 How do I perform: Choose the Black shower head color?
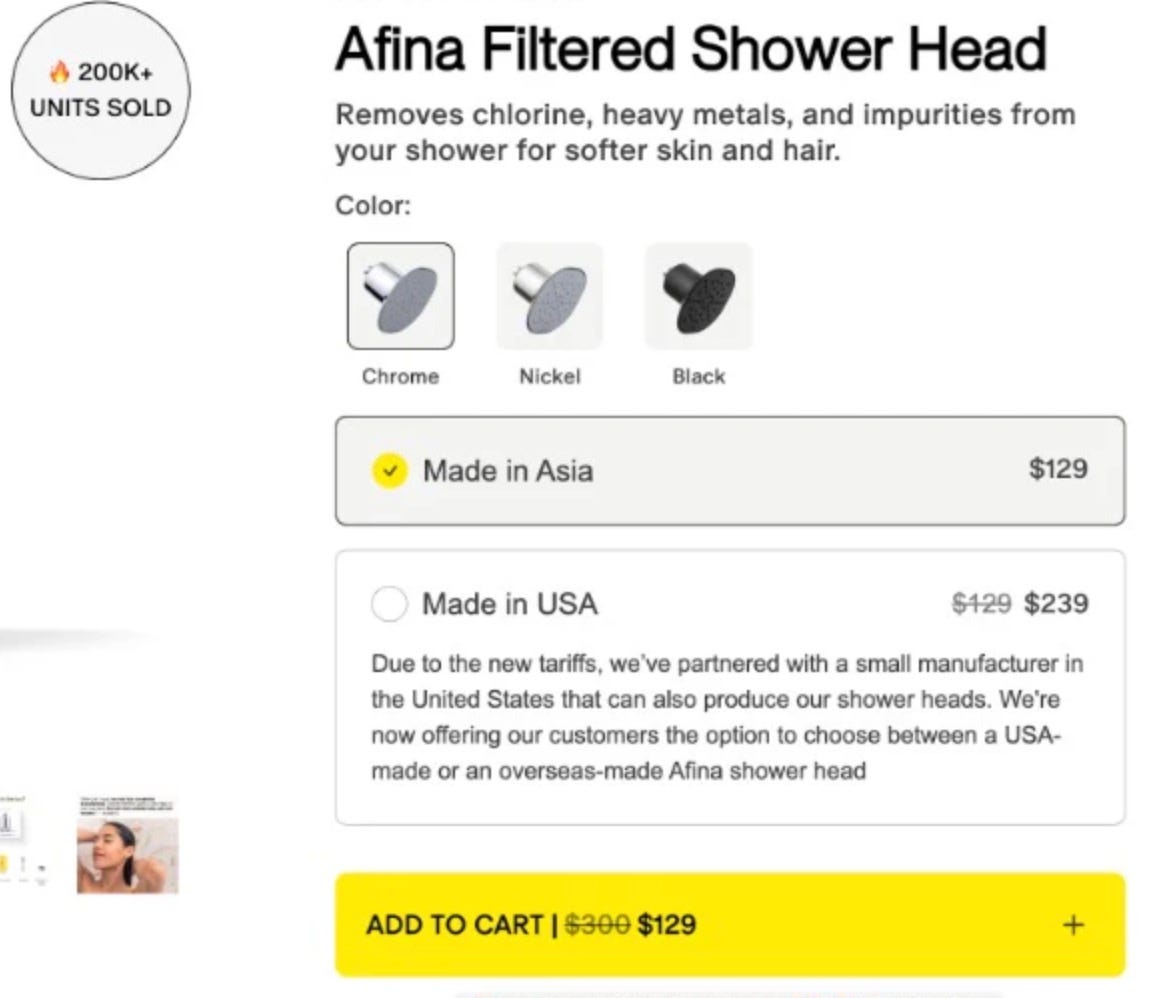pos(699,296)
